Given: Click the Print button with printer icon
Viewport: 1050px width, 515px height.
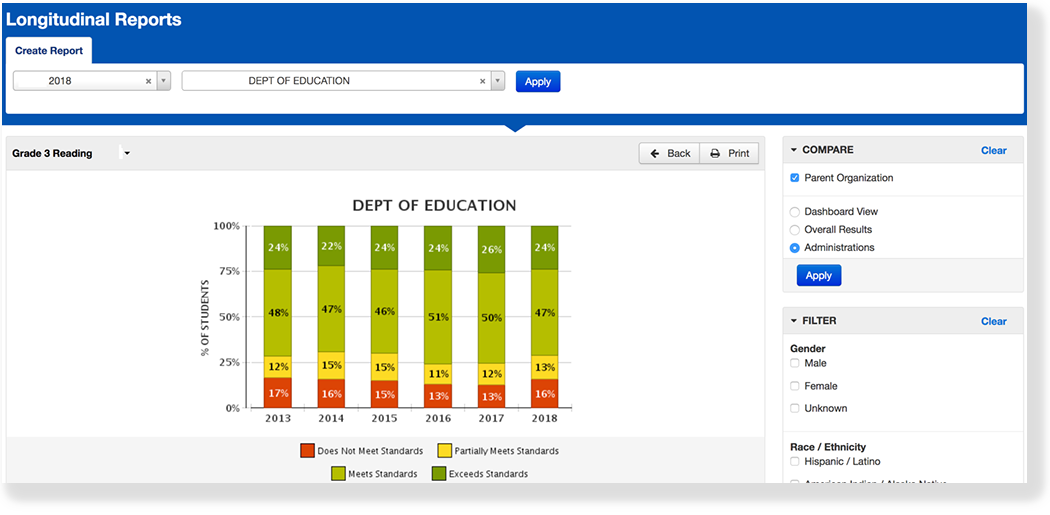Looking at the screenshot, I should (x=729, y=153).
